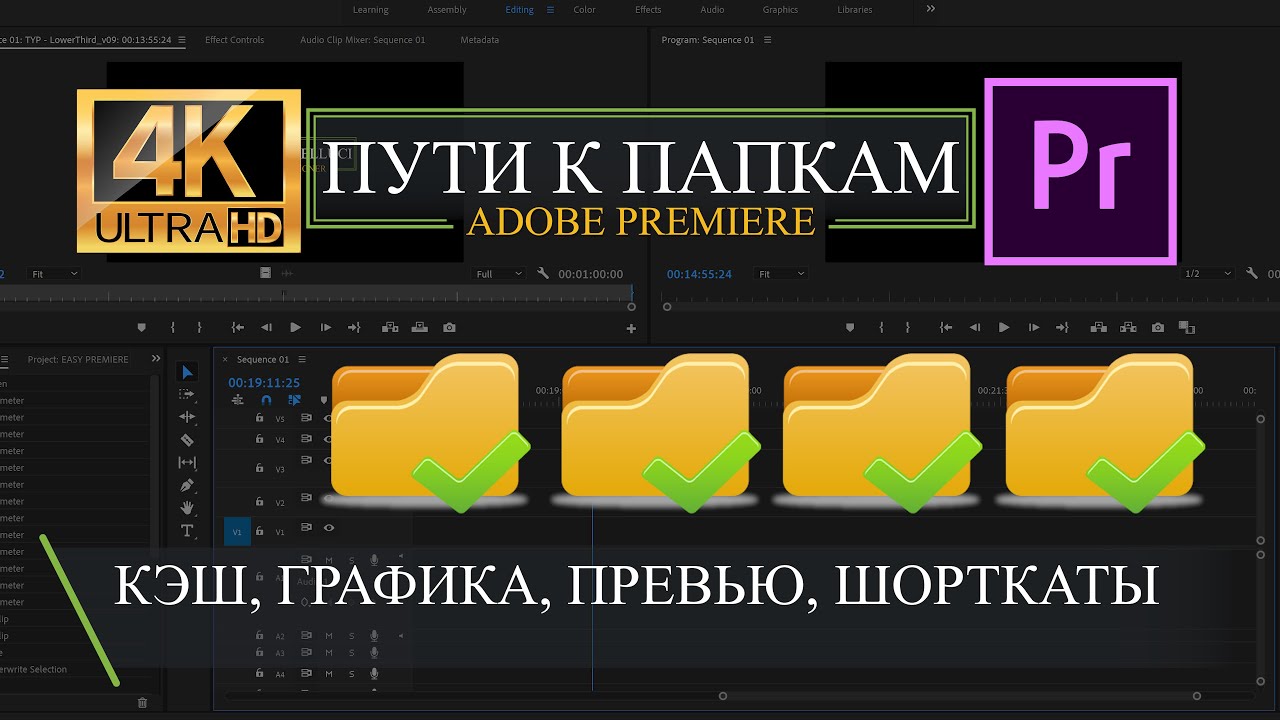Play the Program monitor sequence
The width and height of the screenshot is (1280, 720).
[x=1004, y=327]
